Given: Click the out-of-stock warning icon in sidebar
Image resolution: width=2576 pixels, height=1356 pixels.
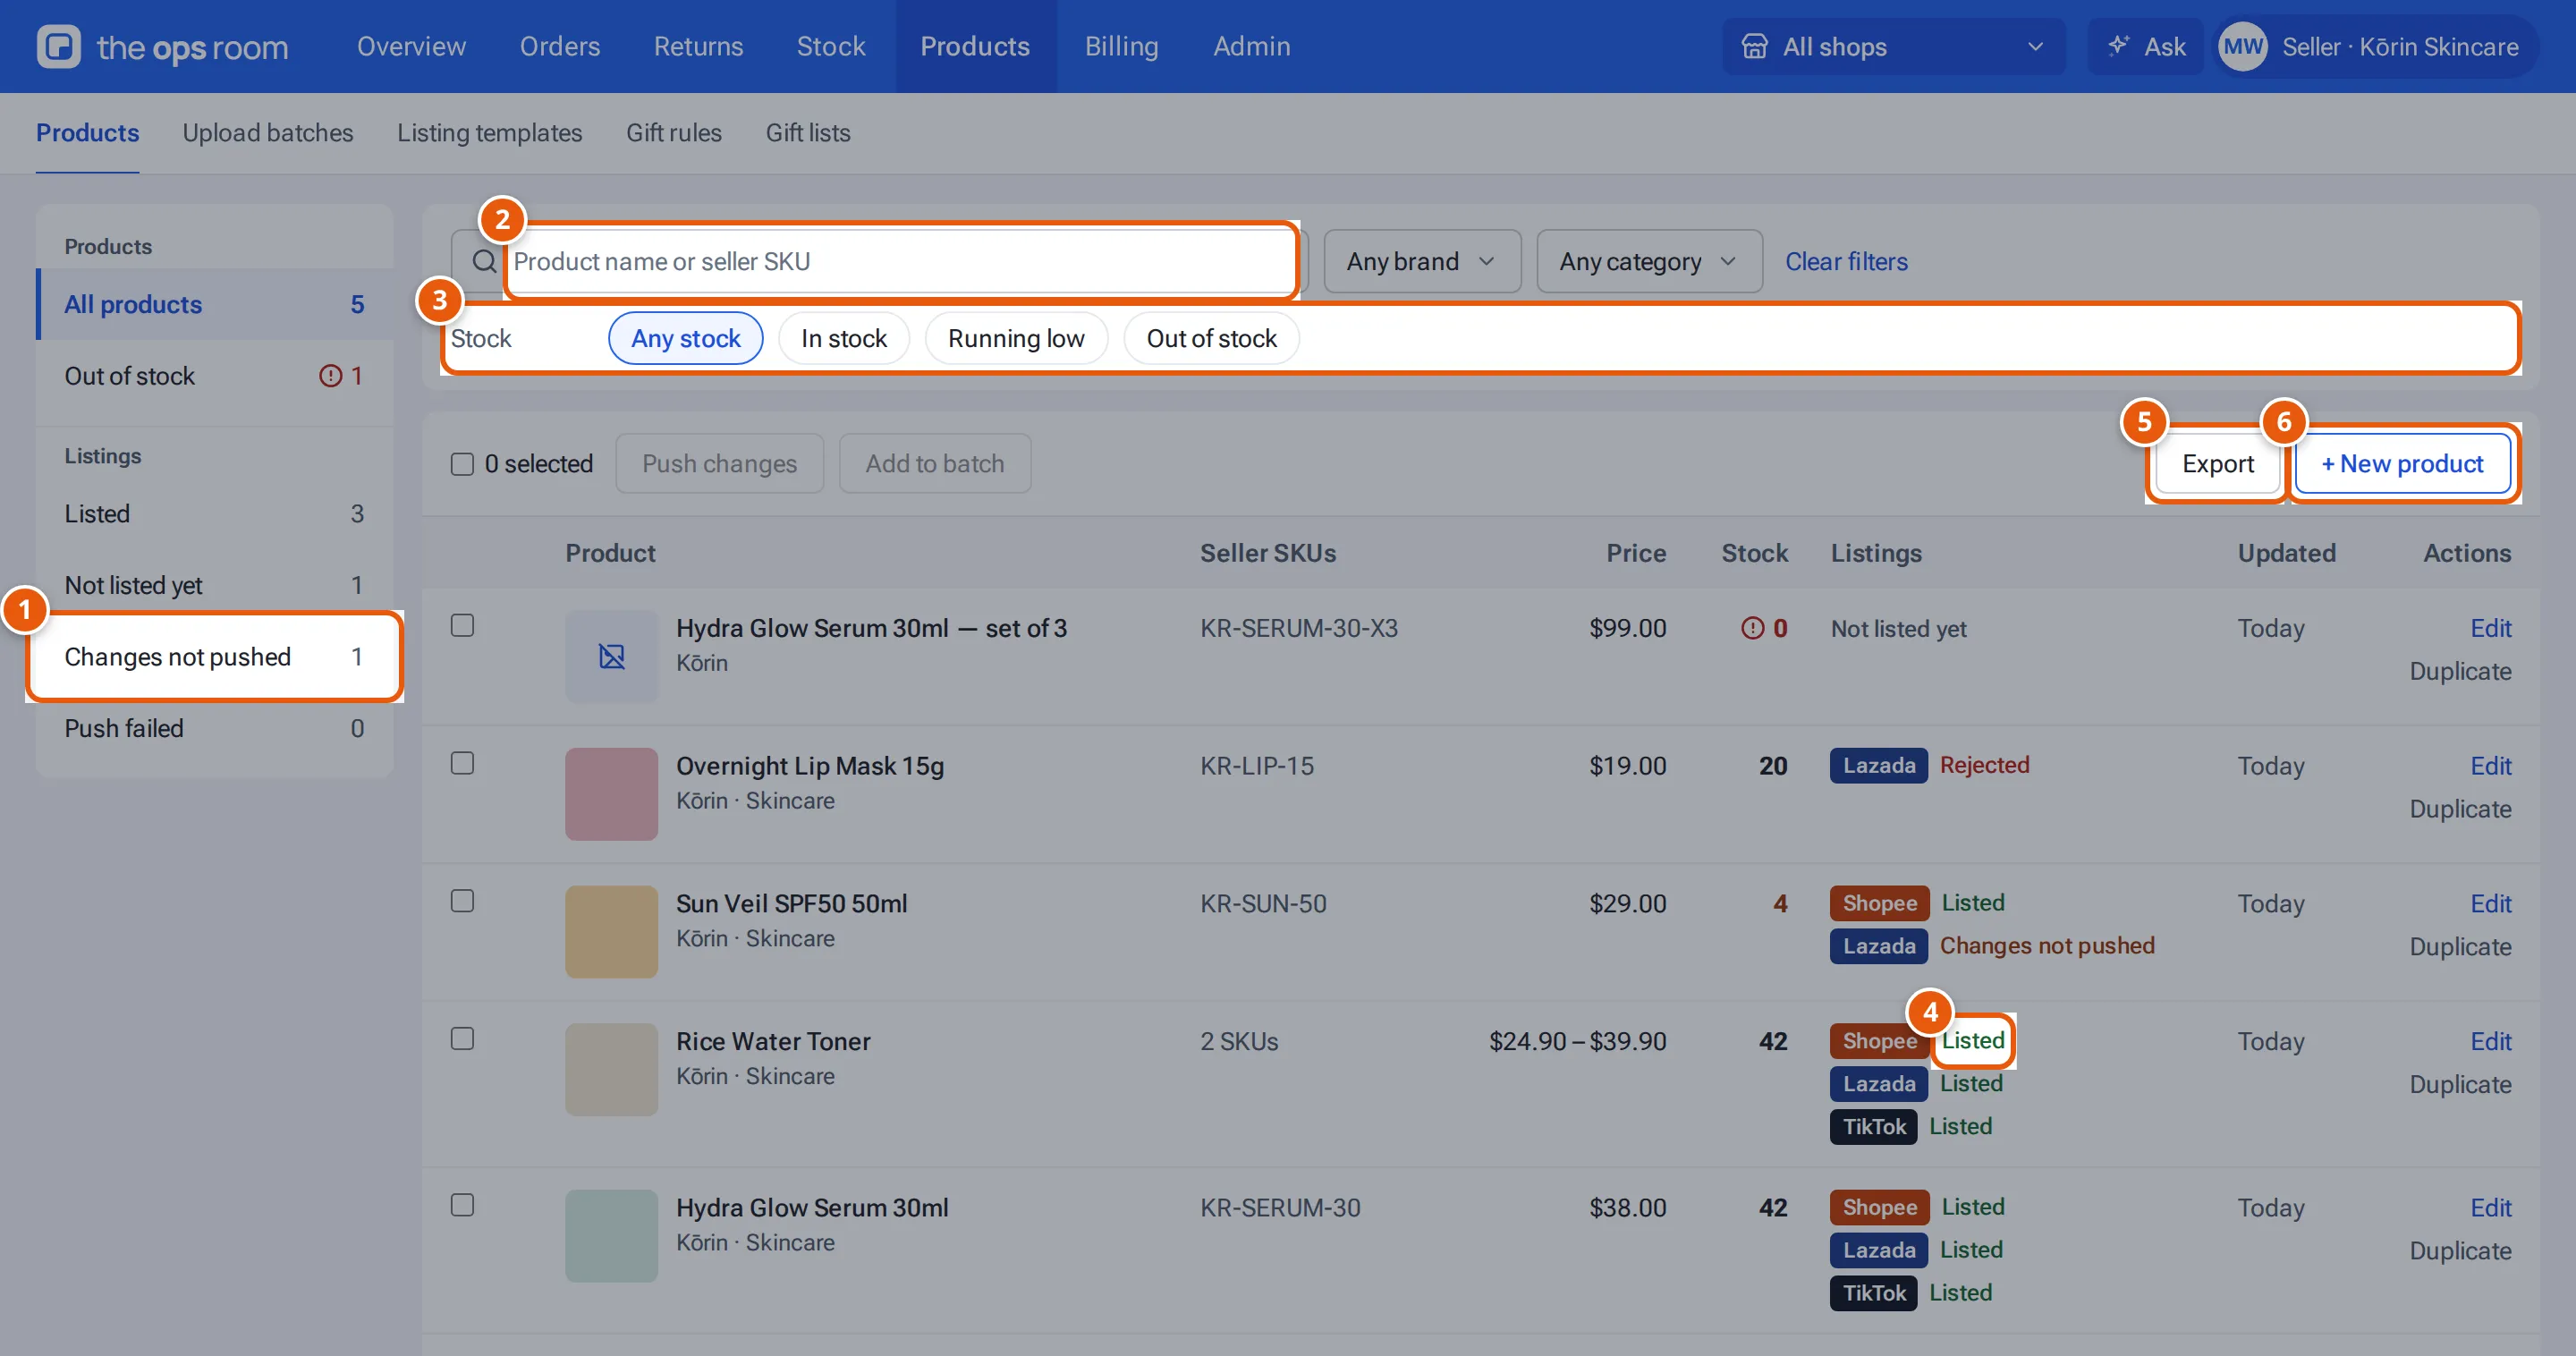Looking at the screenshot, I should [x=330, y=376].
